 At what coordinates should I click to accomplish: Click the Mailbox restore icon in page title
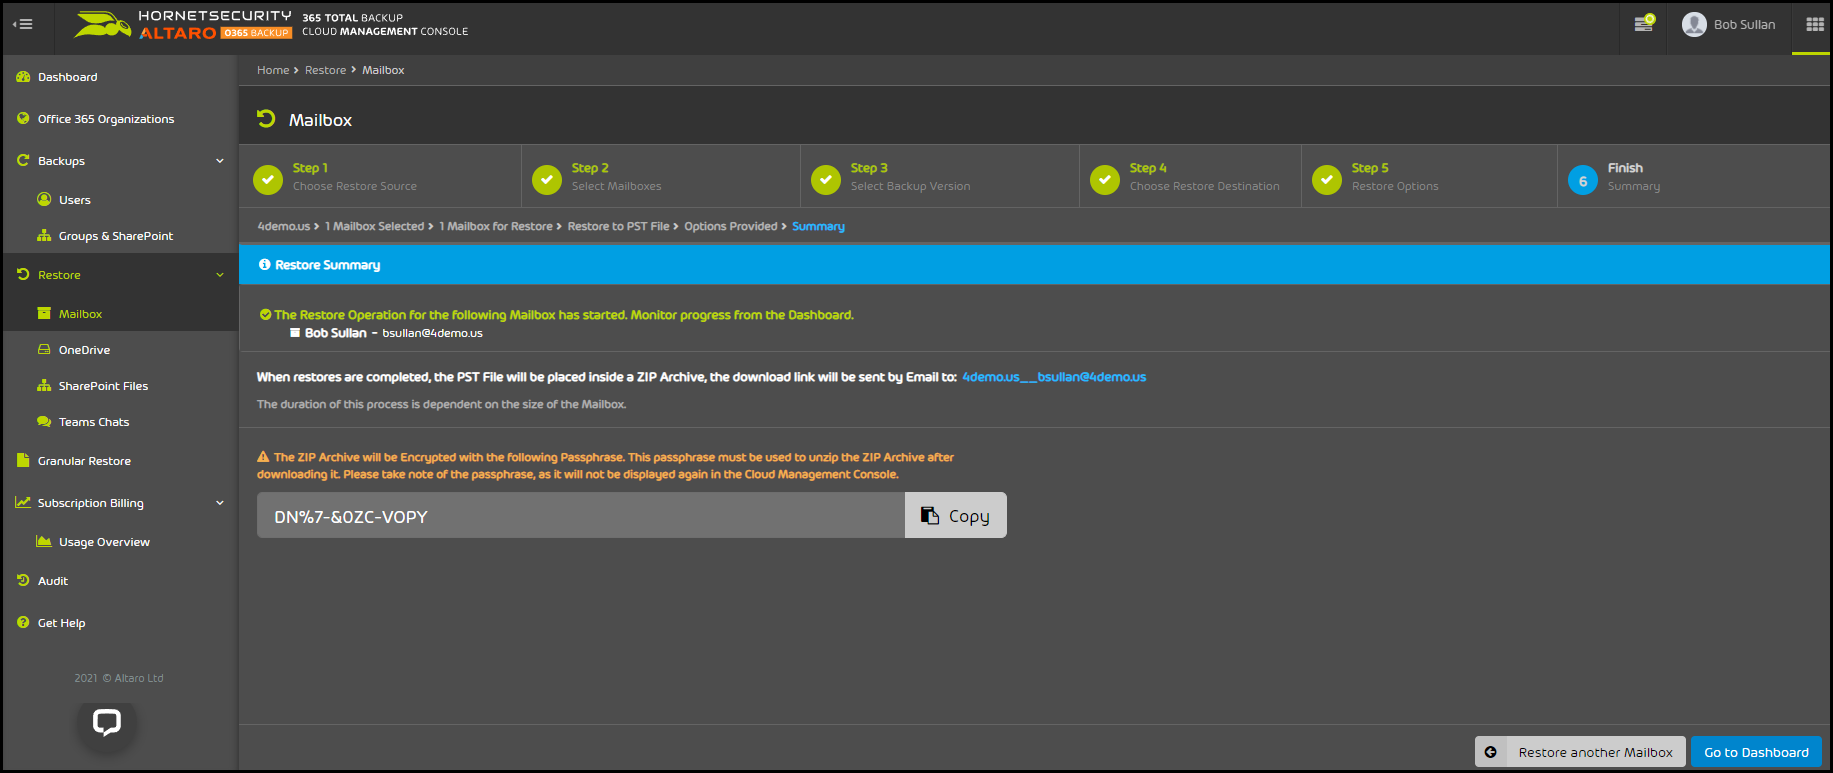click(x=266, y=119)
